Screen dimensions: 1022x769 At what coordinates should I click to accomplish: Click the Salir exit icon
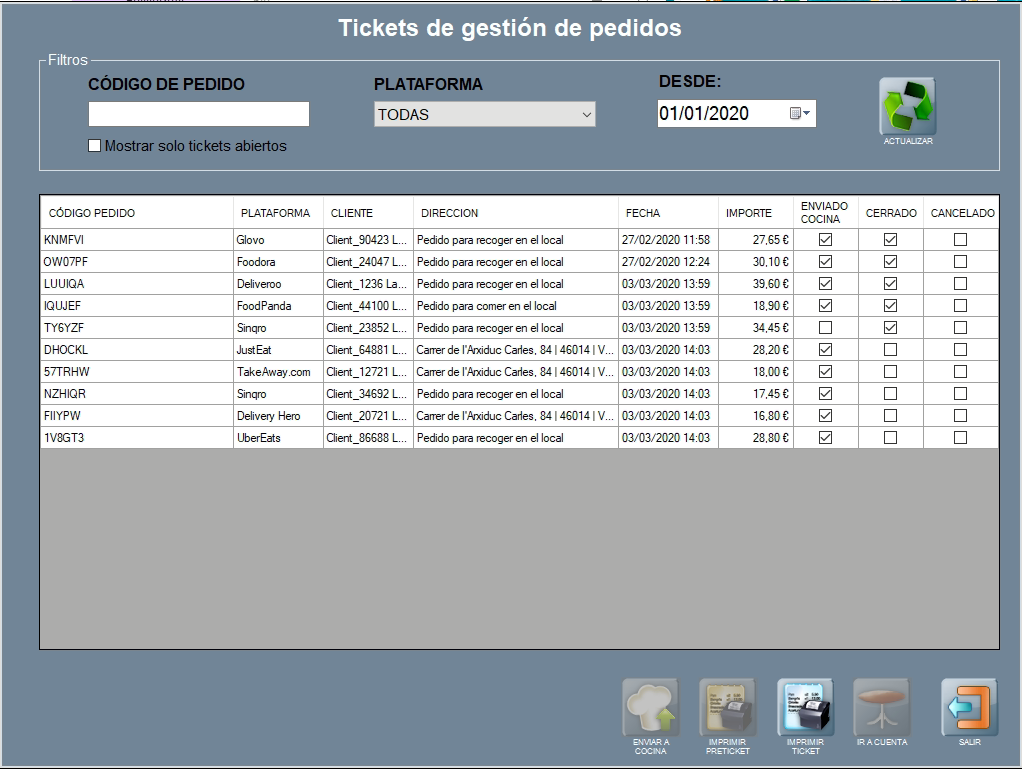[969, 707]
